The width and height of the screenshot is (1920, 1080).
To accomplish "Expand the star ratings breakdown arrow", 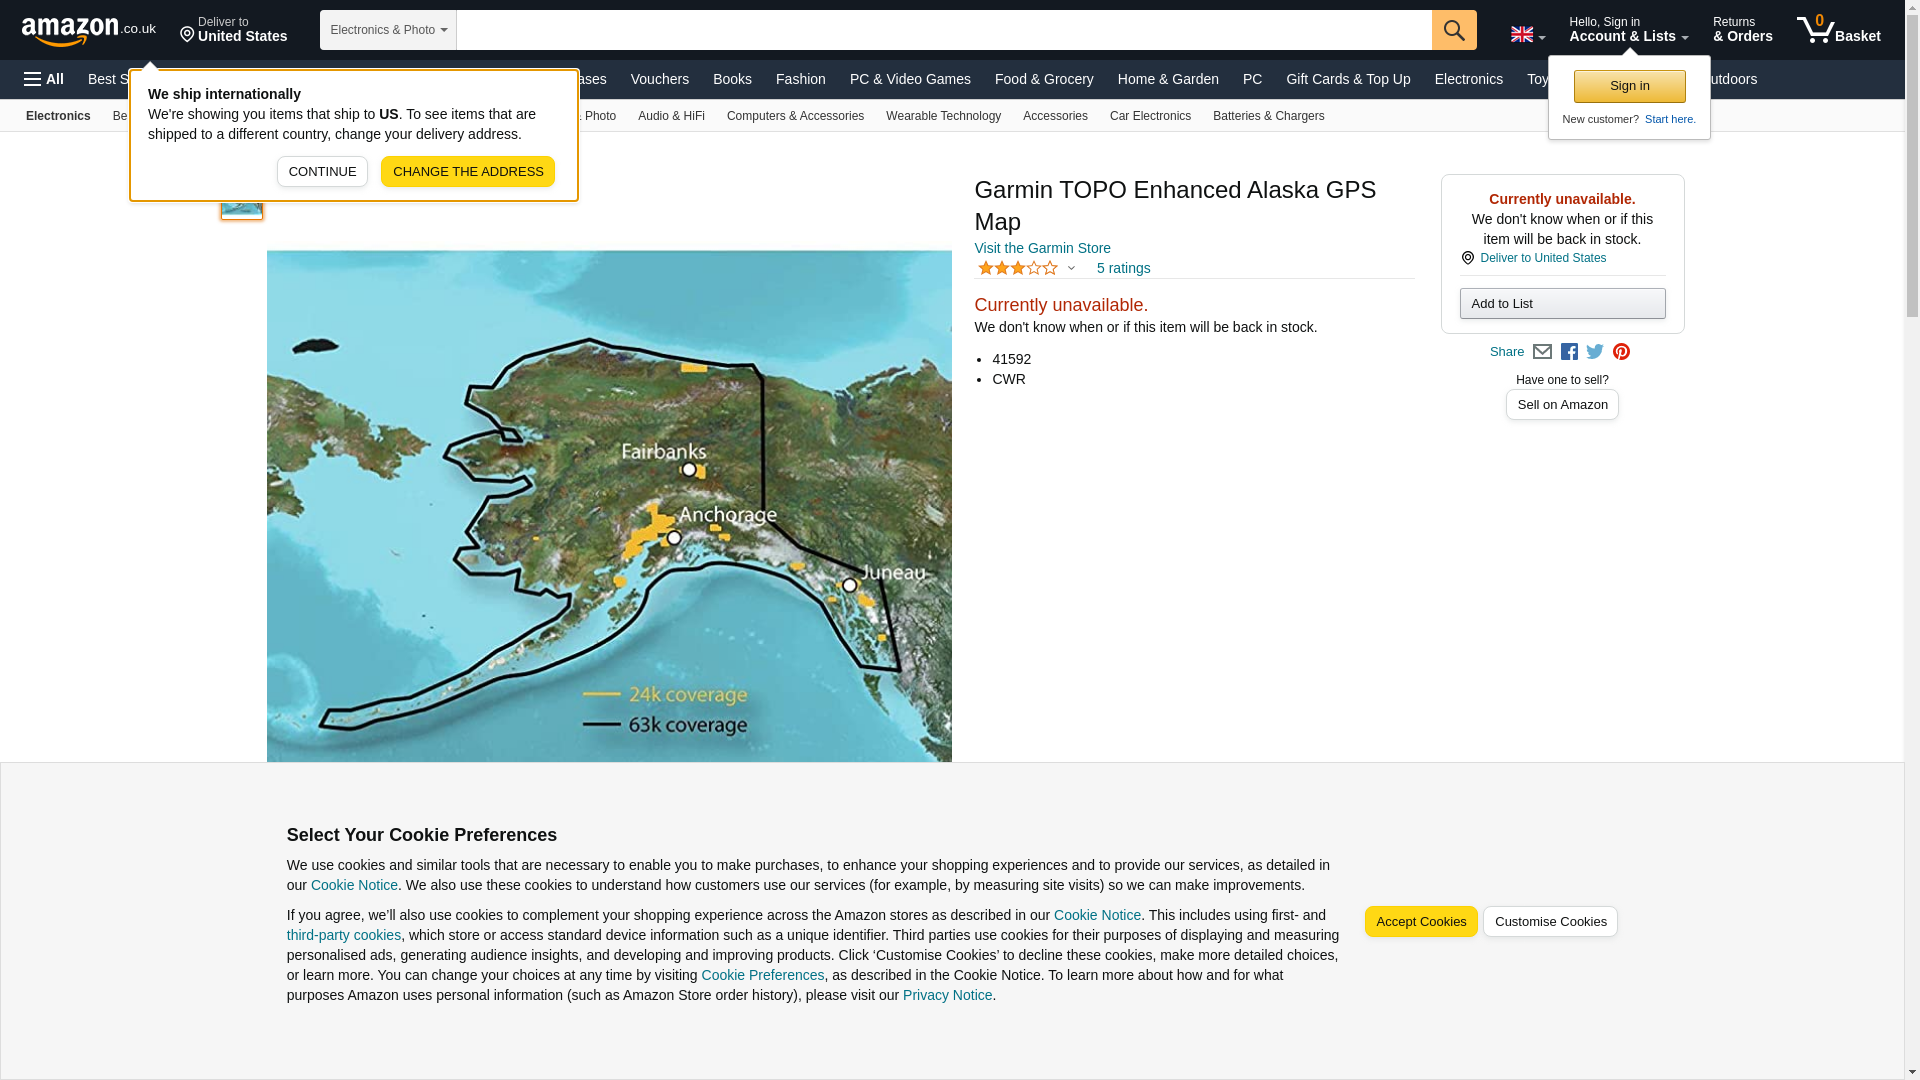I will coord(1071,268).
